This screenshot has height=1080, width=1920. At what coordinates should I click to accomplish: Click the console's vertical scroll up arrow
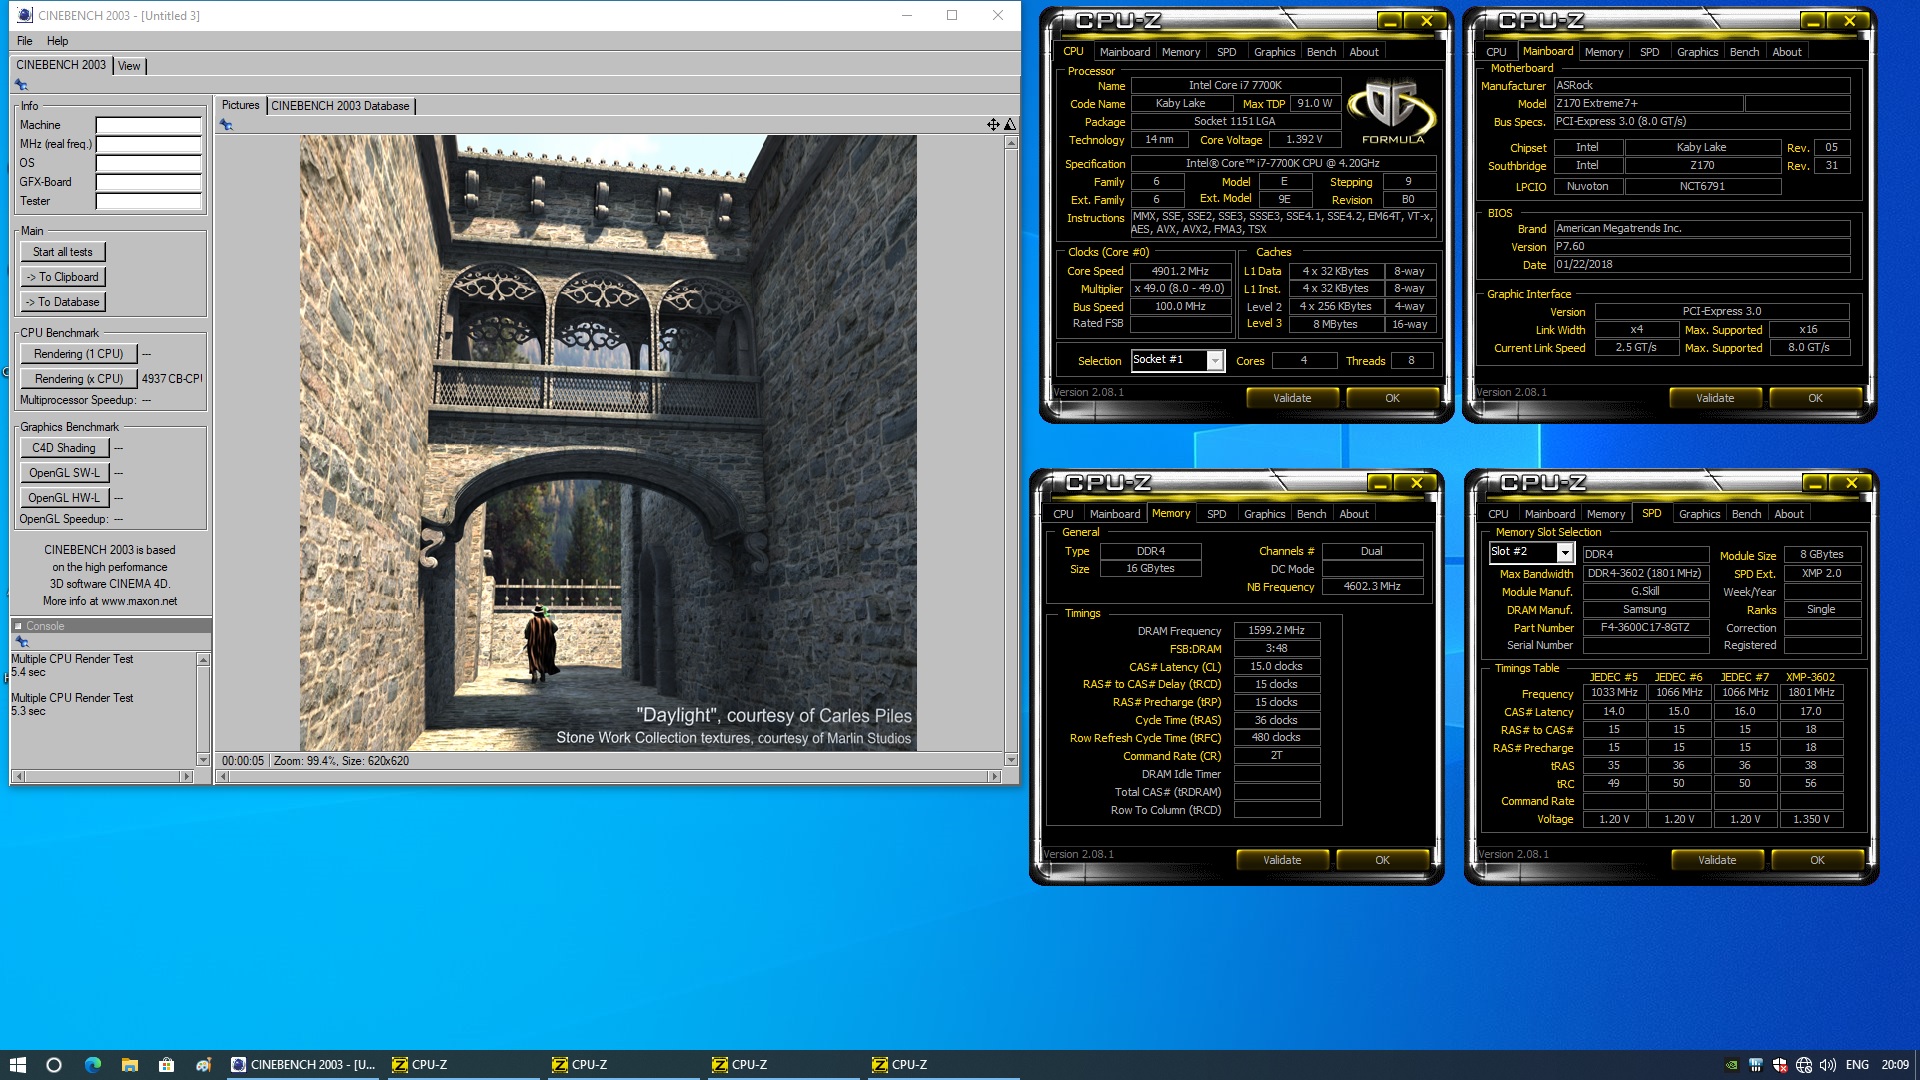tap(203, 660)
